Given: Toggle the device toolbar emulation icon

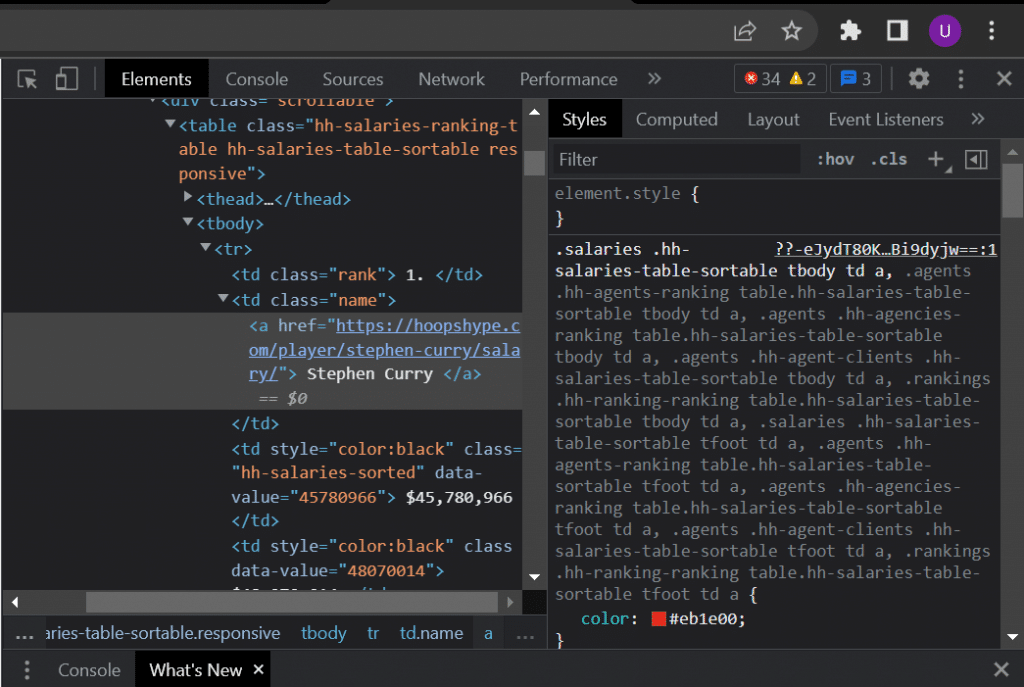Looking at the screenshot, I should point(66,78).
